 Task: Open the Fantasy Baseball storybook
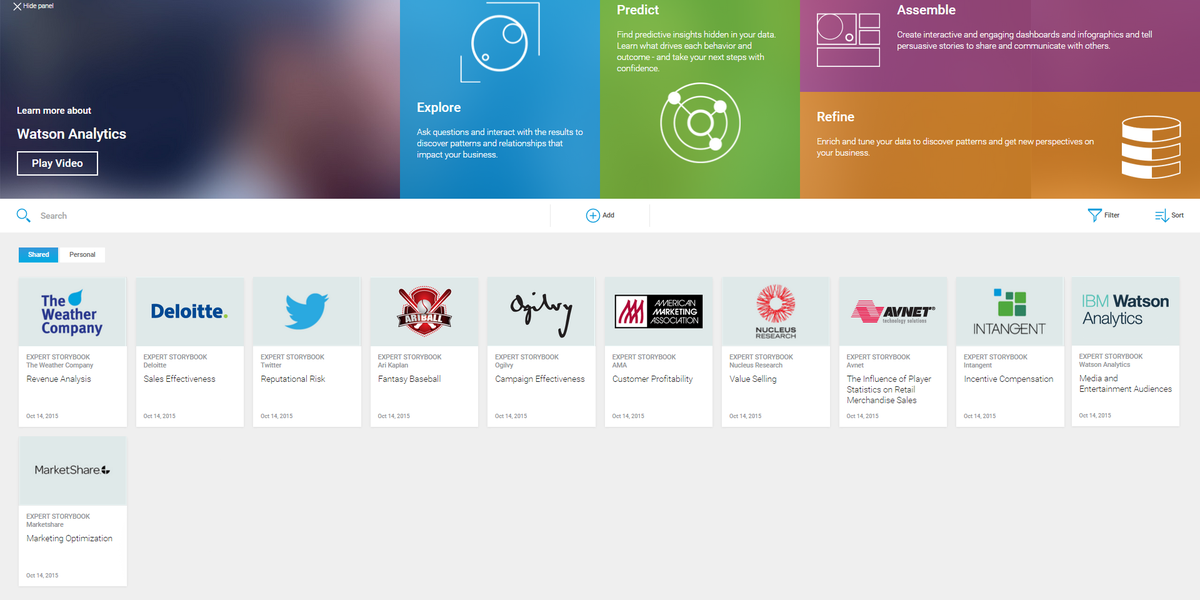coord(409,379)
